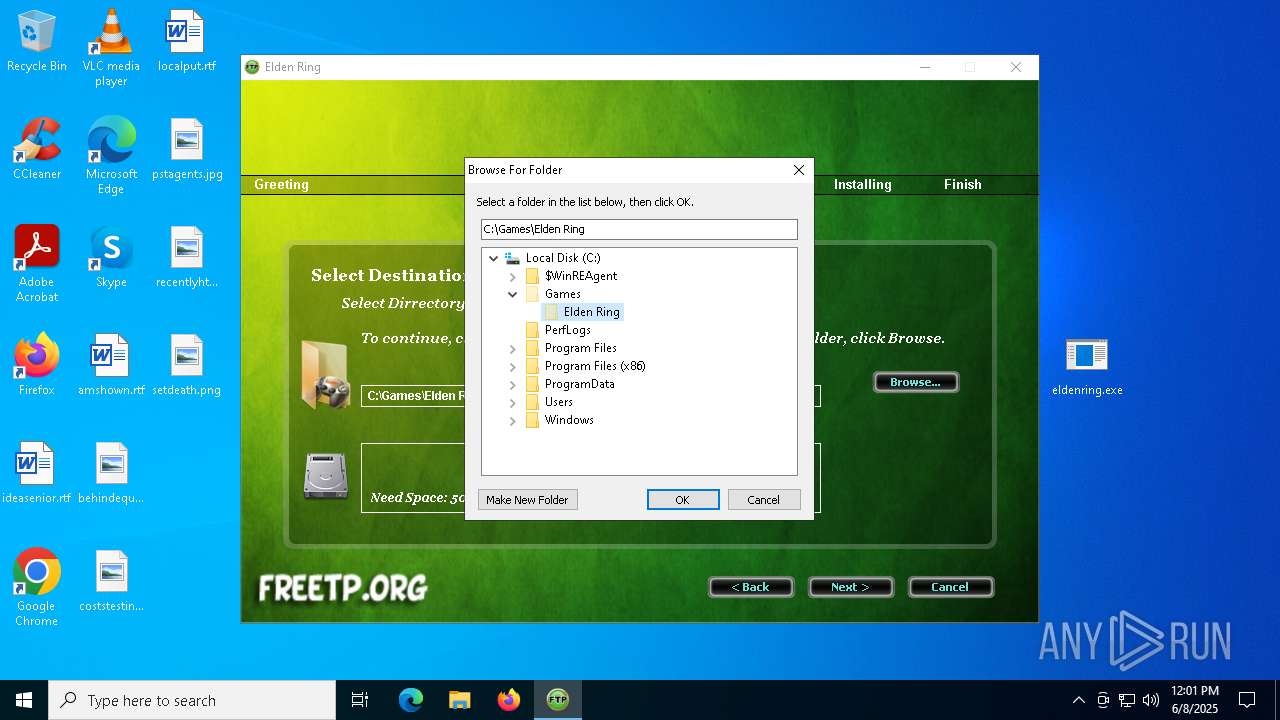The width and height of the screenshot is (1280, 720).
Task: Expand the ProgramData folder node
Action: [x=513, y=384]
